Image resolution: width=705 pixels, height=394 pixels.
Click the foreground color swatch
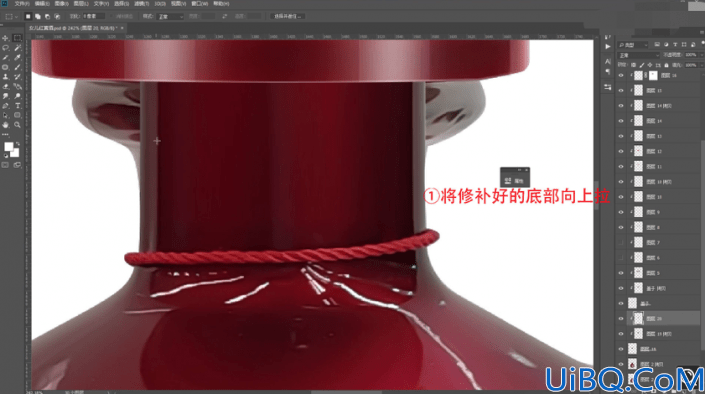point(8,147)
